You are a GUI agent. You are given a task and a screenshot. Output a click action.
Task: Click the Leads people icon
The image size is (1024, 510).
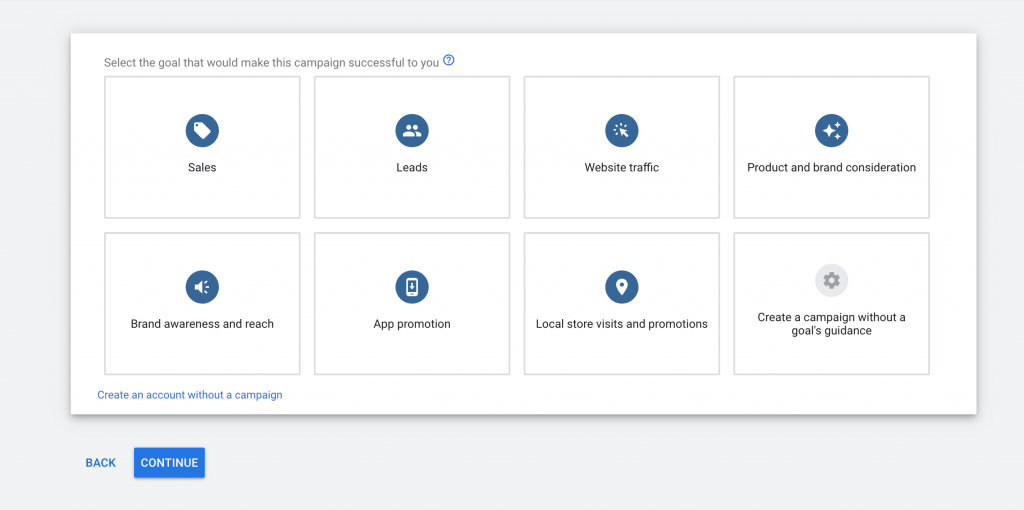[x=412, y=130]
